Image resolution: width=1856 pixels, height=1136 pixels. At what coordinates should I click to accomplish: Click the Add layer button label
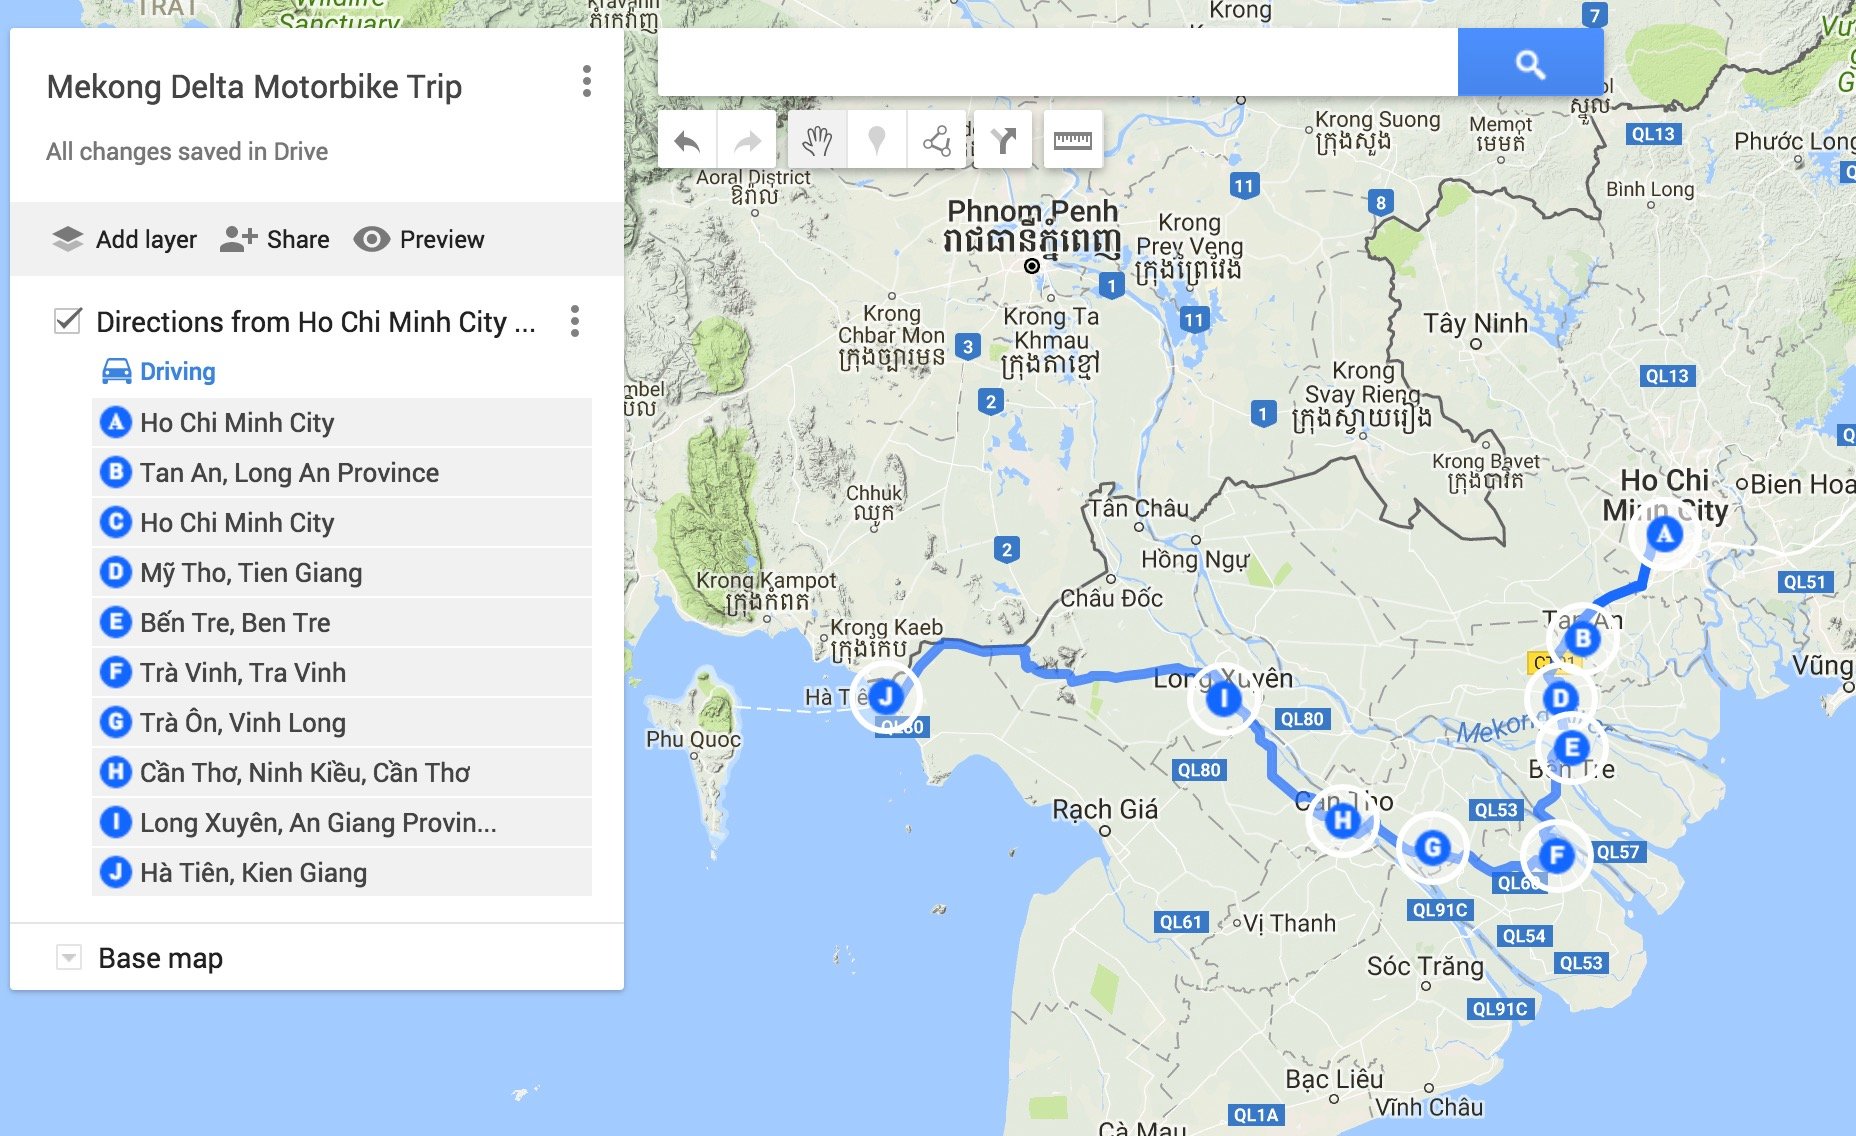pyautogui.click(x=146, y=239)
